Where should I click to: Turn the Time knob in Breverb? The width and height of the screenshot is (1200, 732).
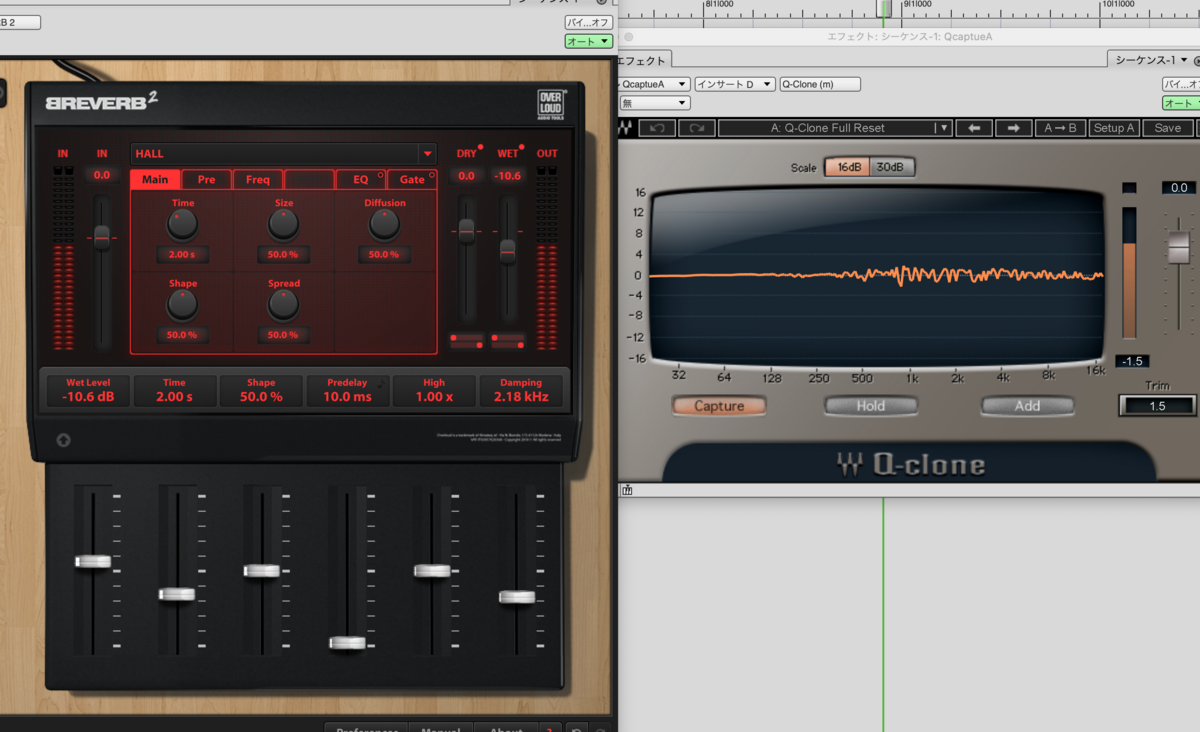tap(182, 224)
